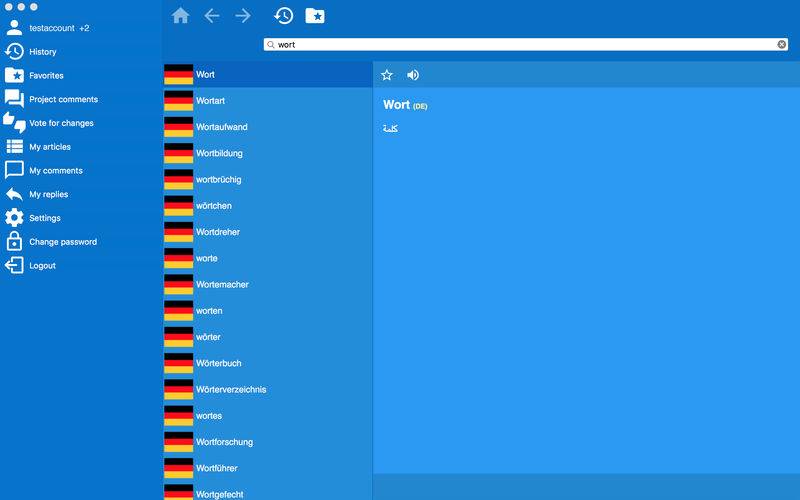Open My comments
The height and width of the screenshot is (500, 800).
(x=56, y=170)
